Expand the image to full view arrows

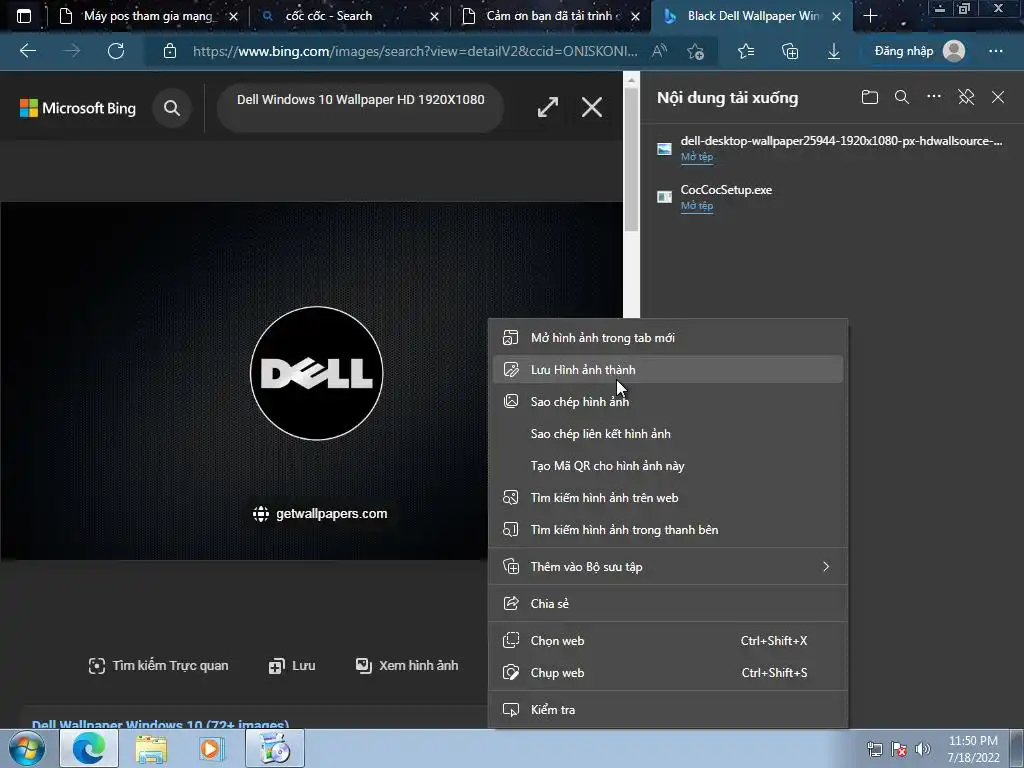547,107
